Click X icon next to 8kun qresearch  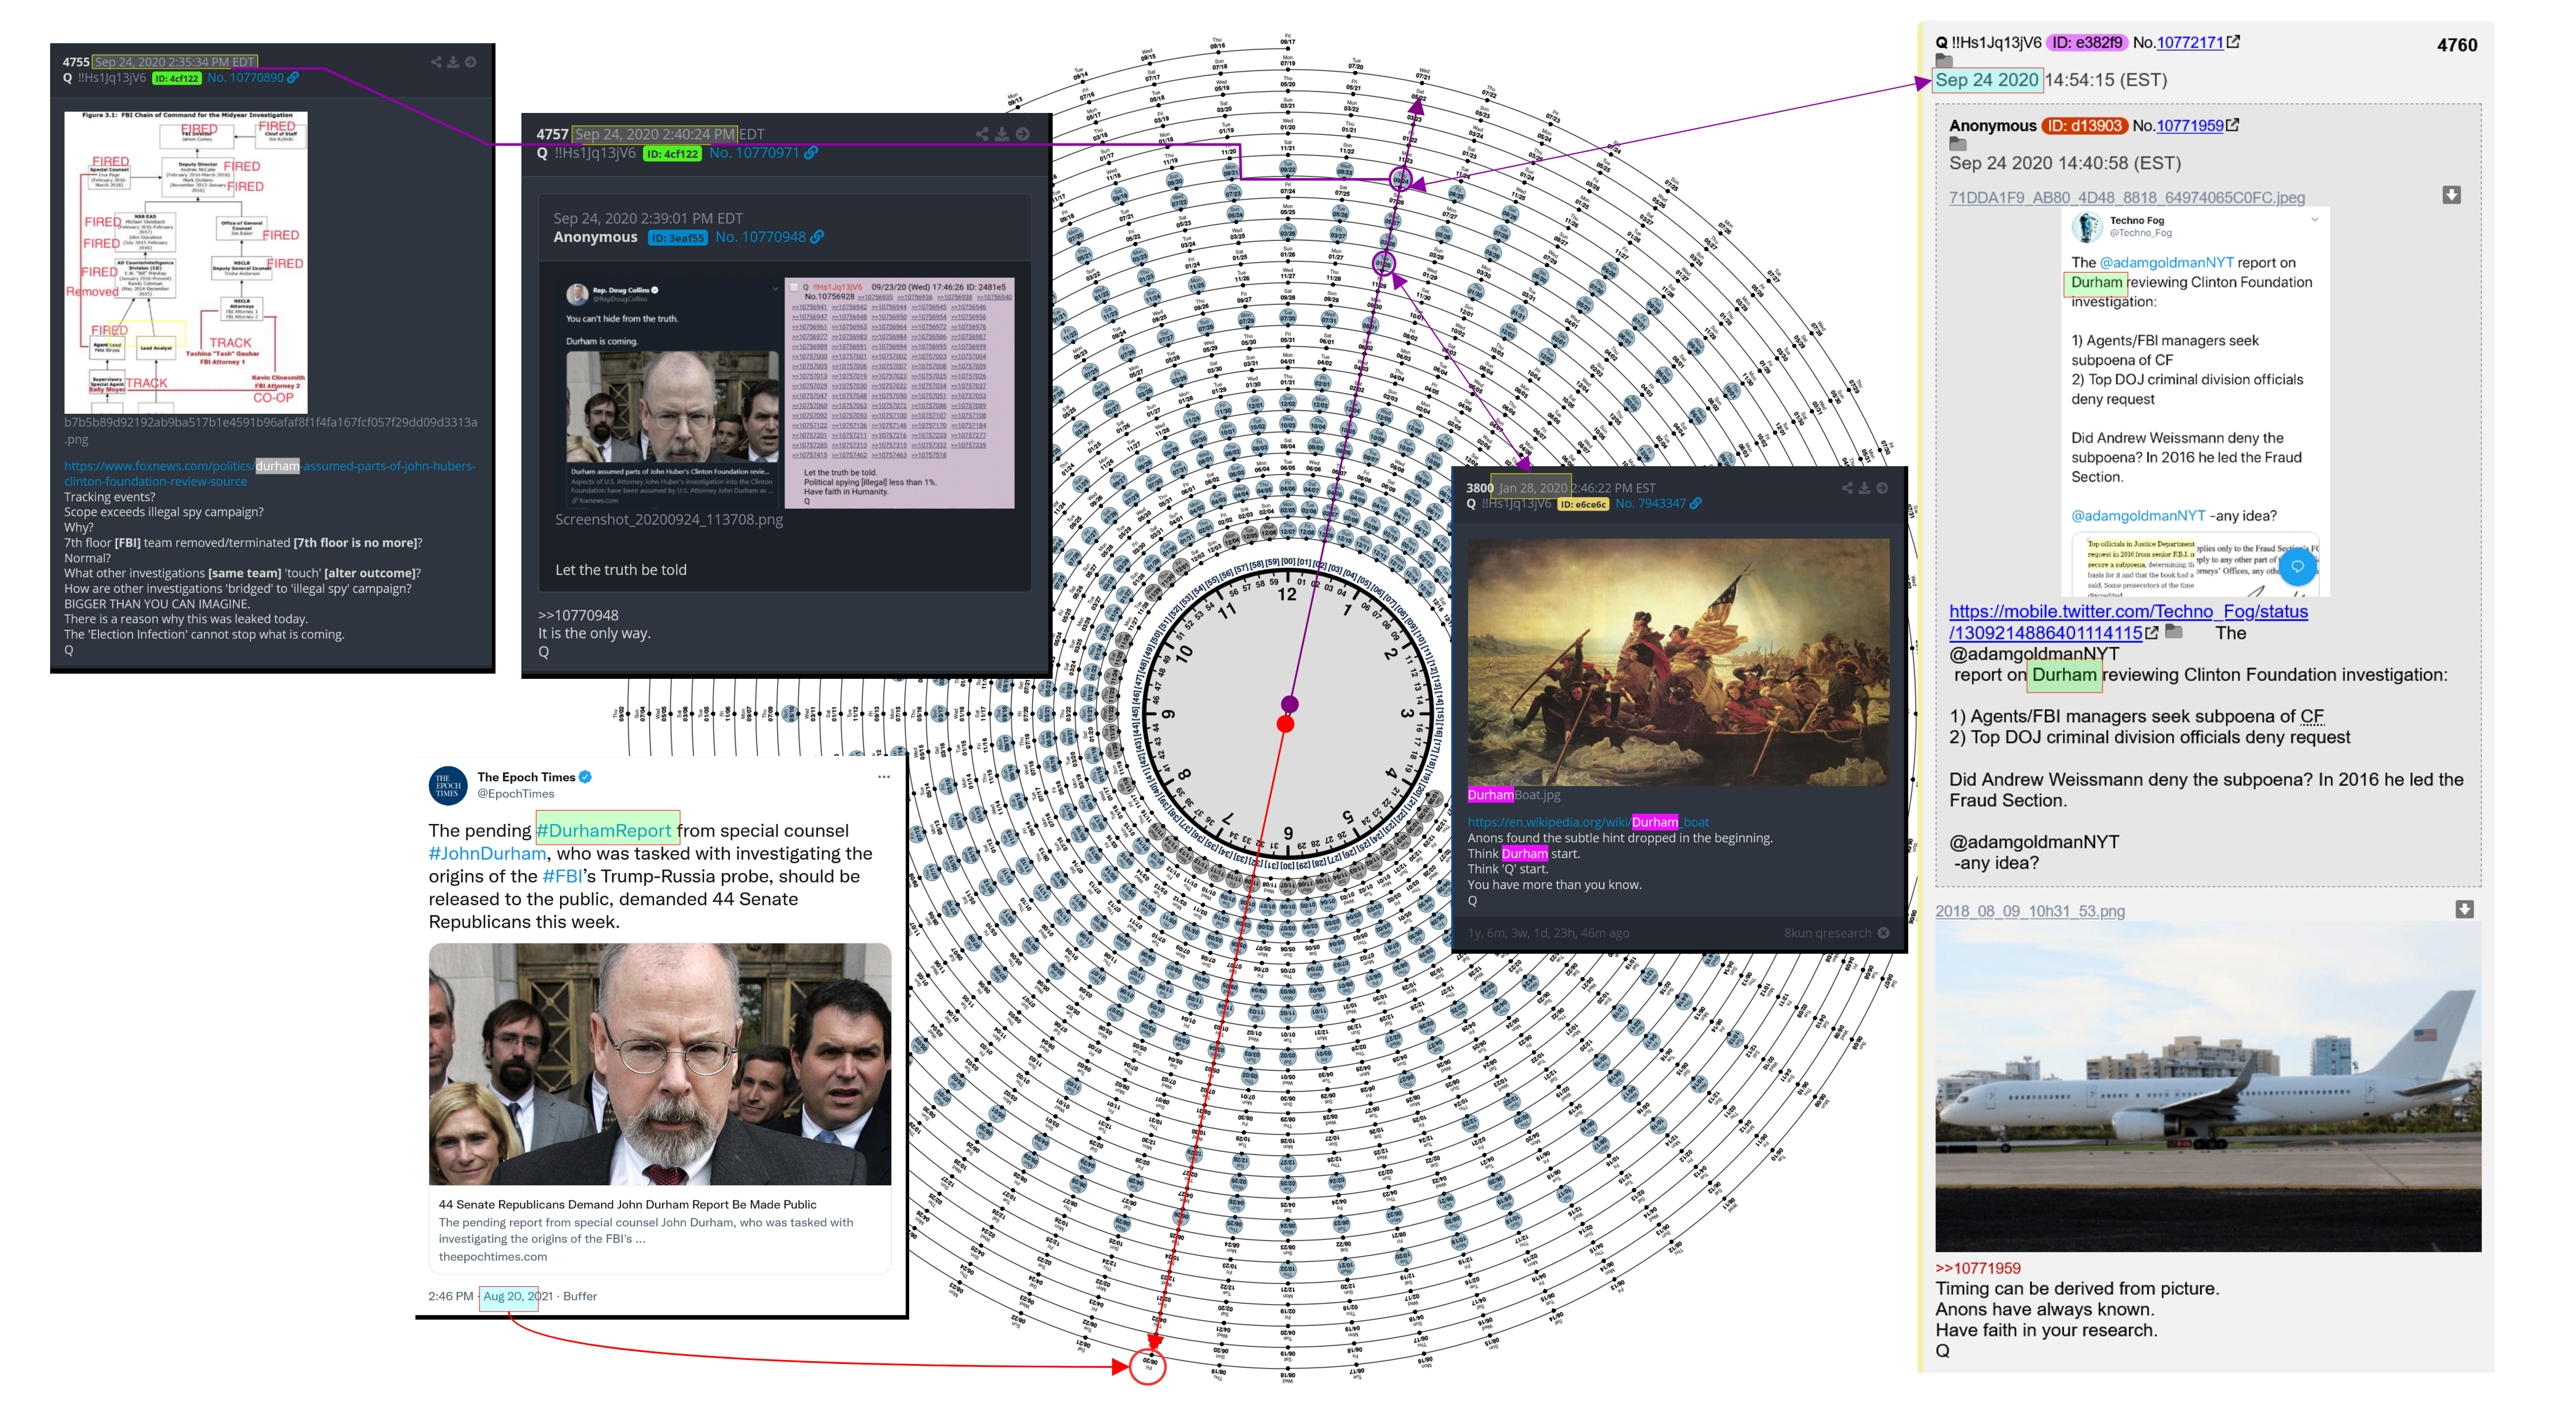point(1884,933)
